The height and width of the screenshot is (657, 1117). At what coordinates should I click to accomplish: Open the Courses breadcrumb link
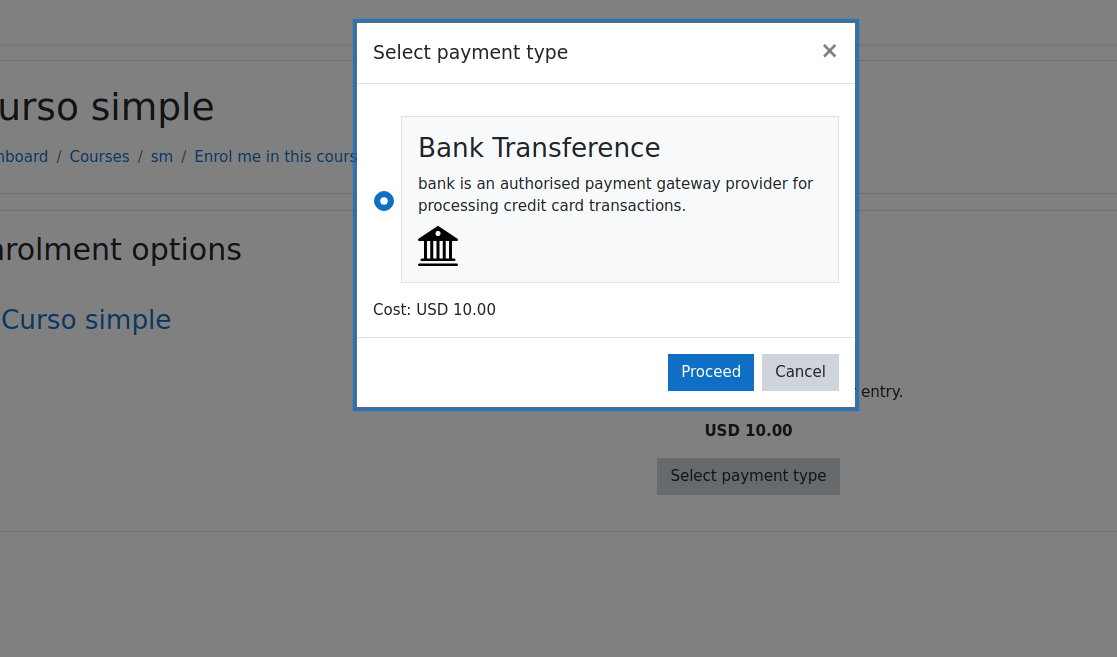pyautogui.click(x=100, y=157)
